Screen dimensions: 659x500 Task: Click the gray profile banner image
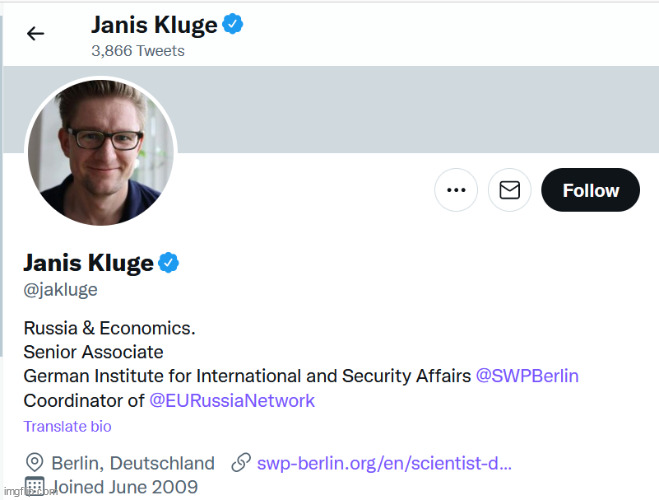pyautogui.click(x=420, y=108)
